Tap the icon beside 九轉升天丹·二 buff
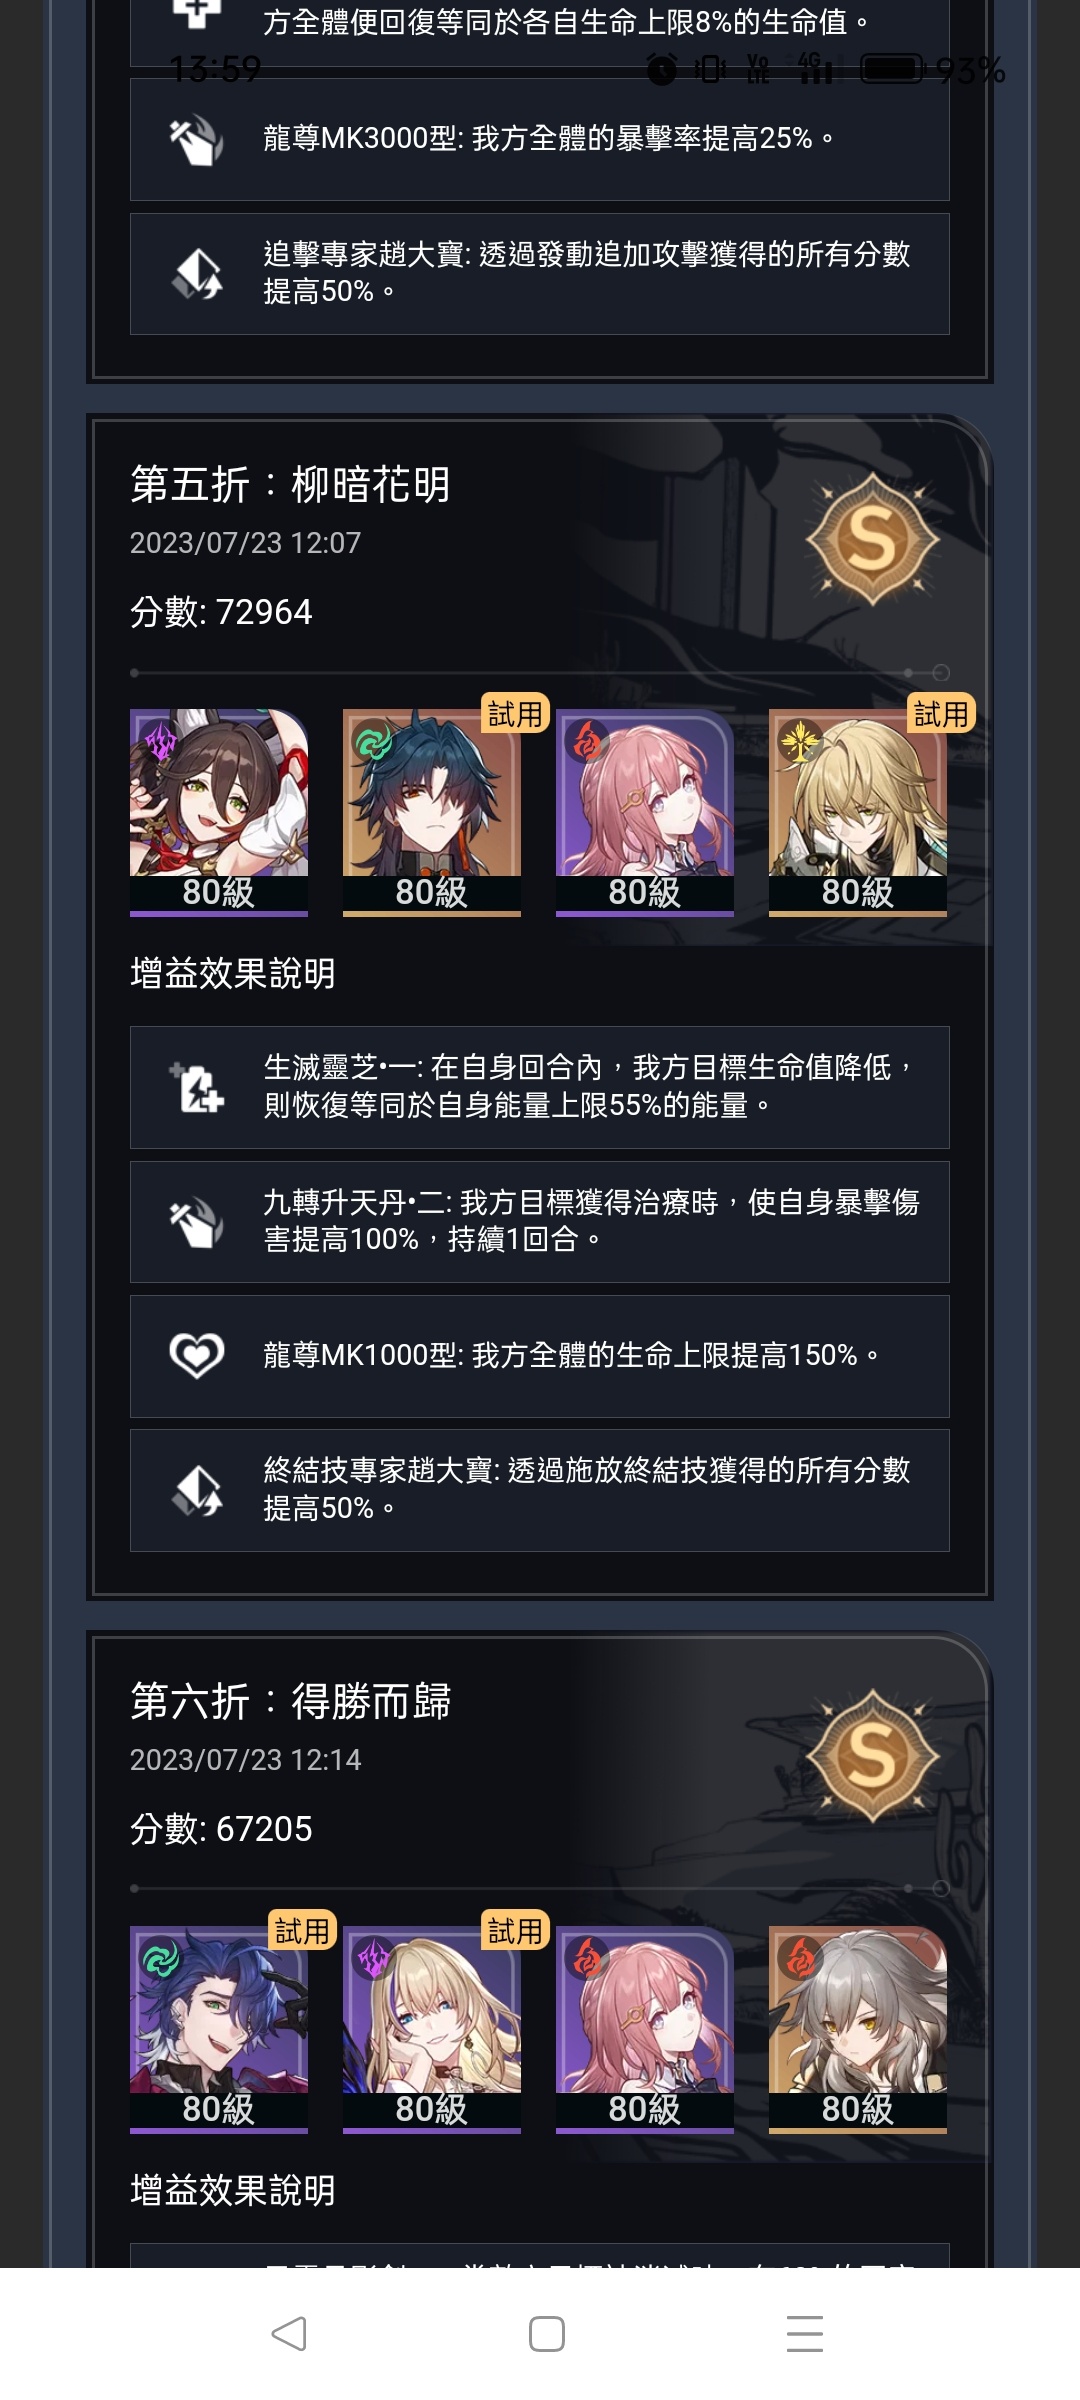Screen dimensions: 1080x2400 197,1221
